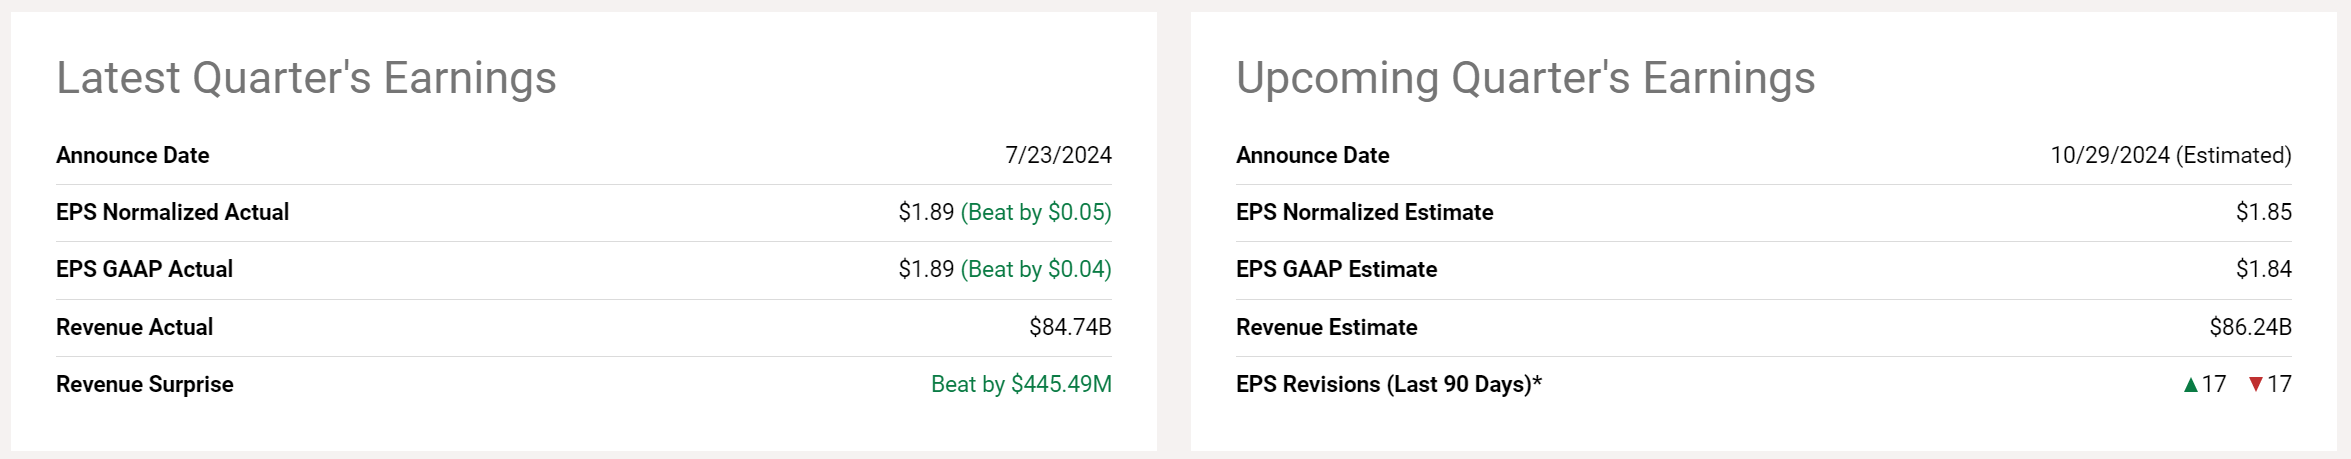Click the EPS GAAP Actual label
Screen dimensions: 2351x459
pos(144,270)
